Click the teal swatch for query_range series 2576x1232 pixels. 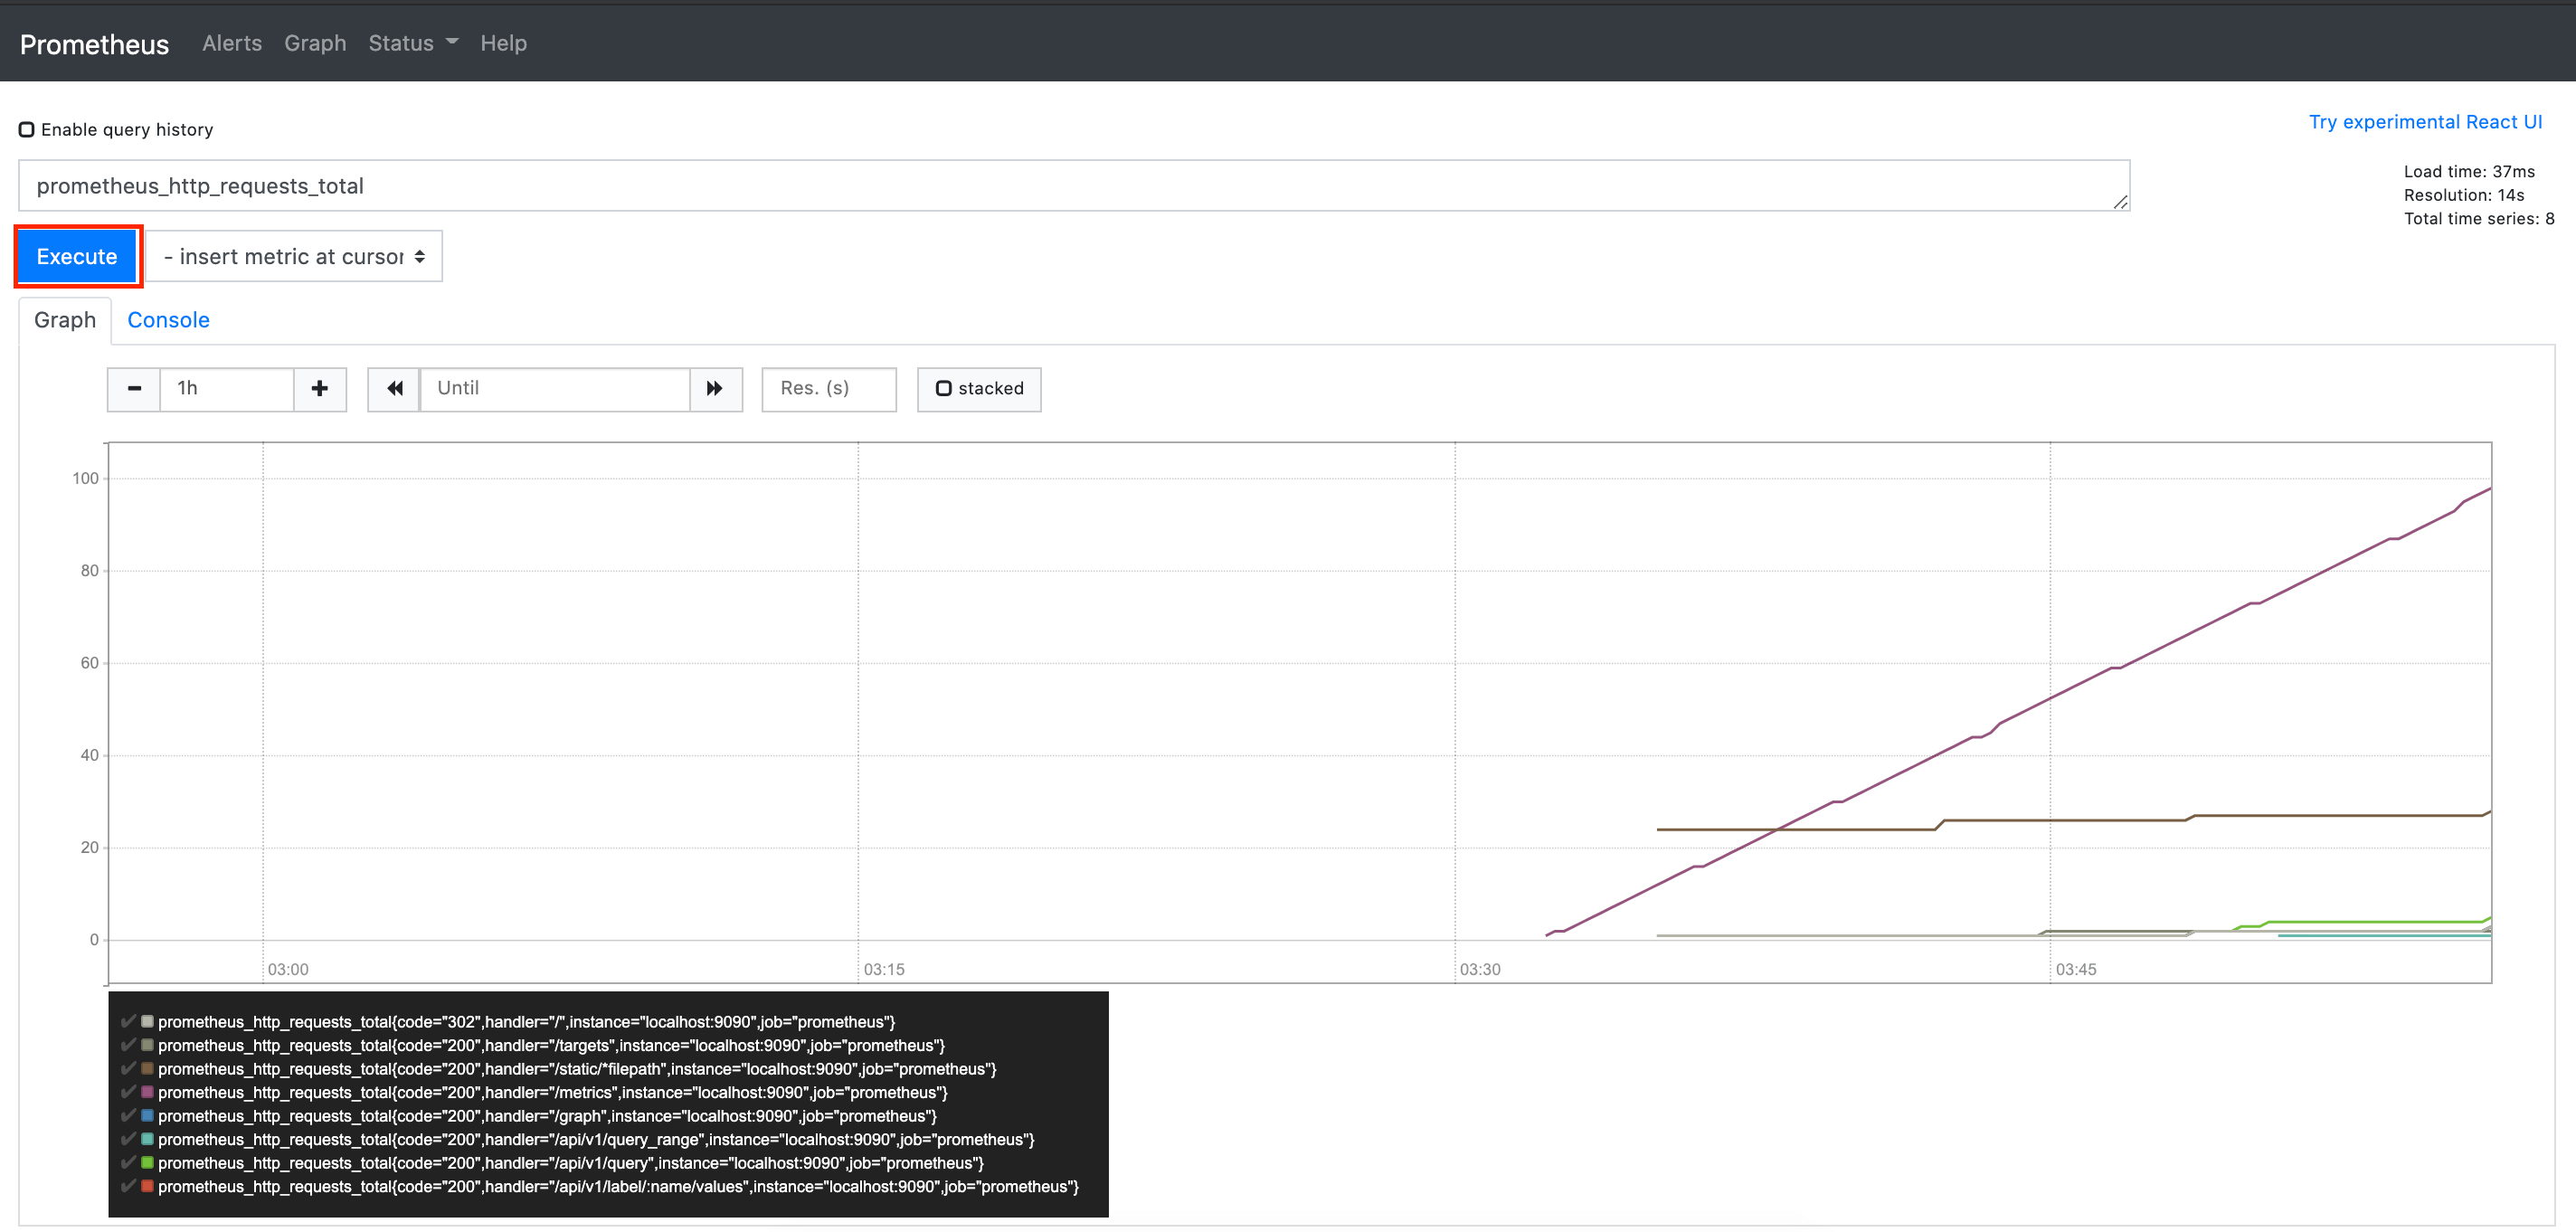click(147, 1139)
